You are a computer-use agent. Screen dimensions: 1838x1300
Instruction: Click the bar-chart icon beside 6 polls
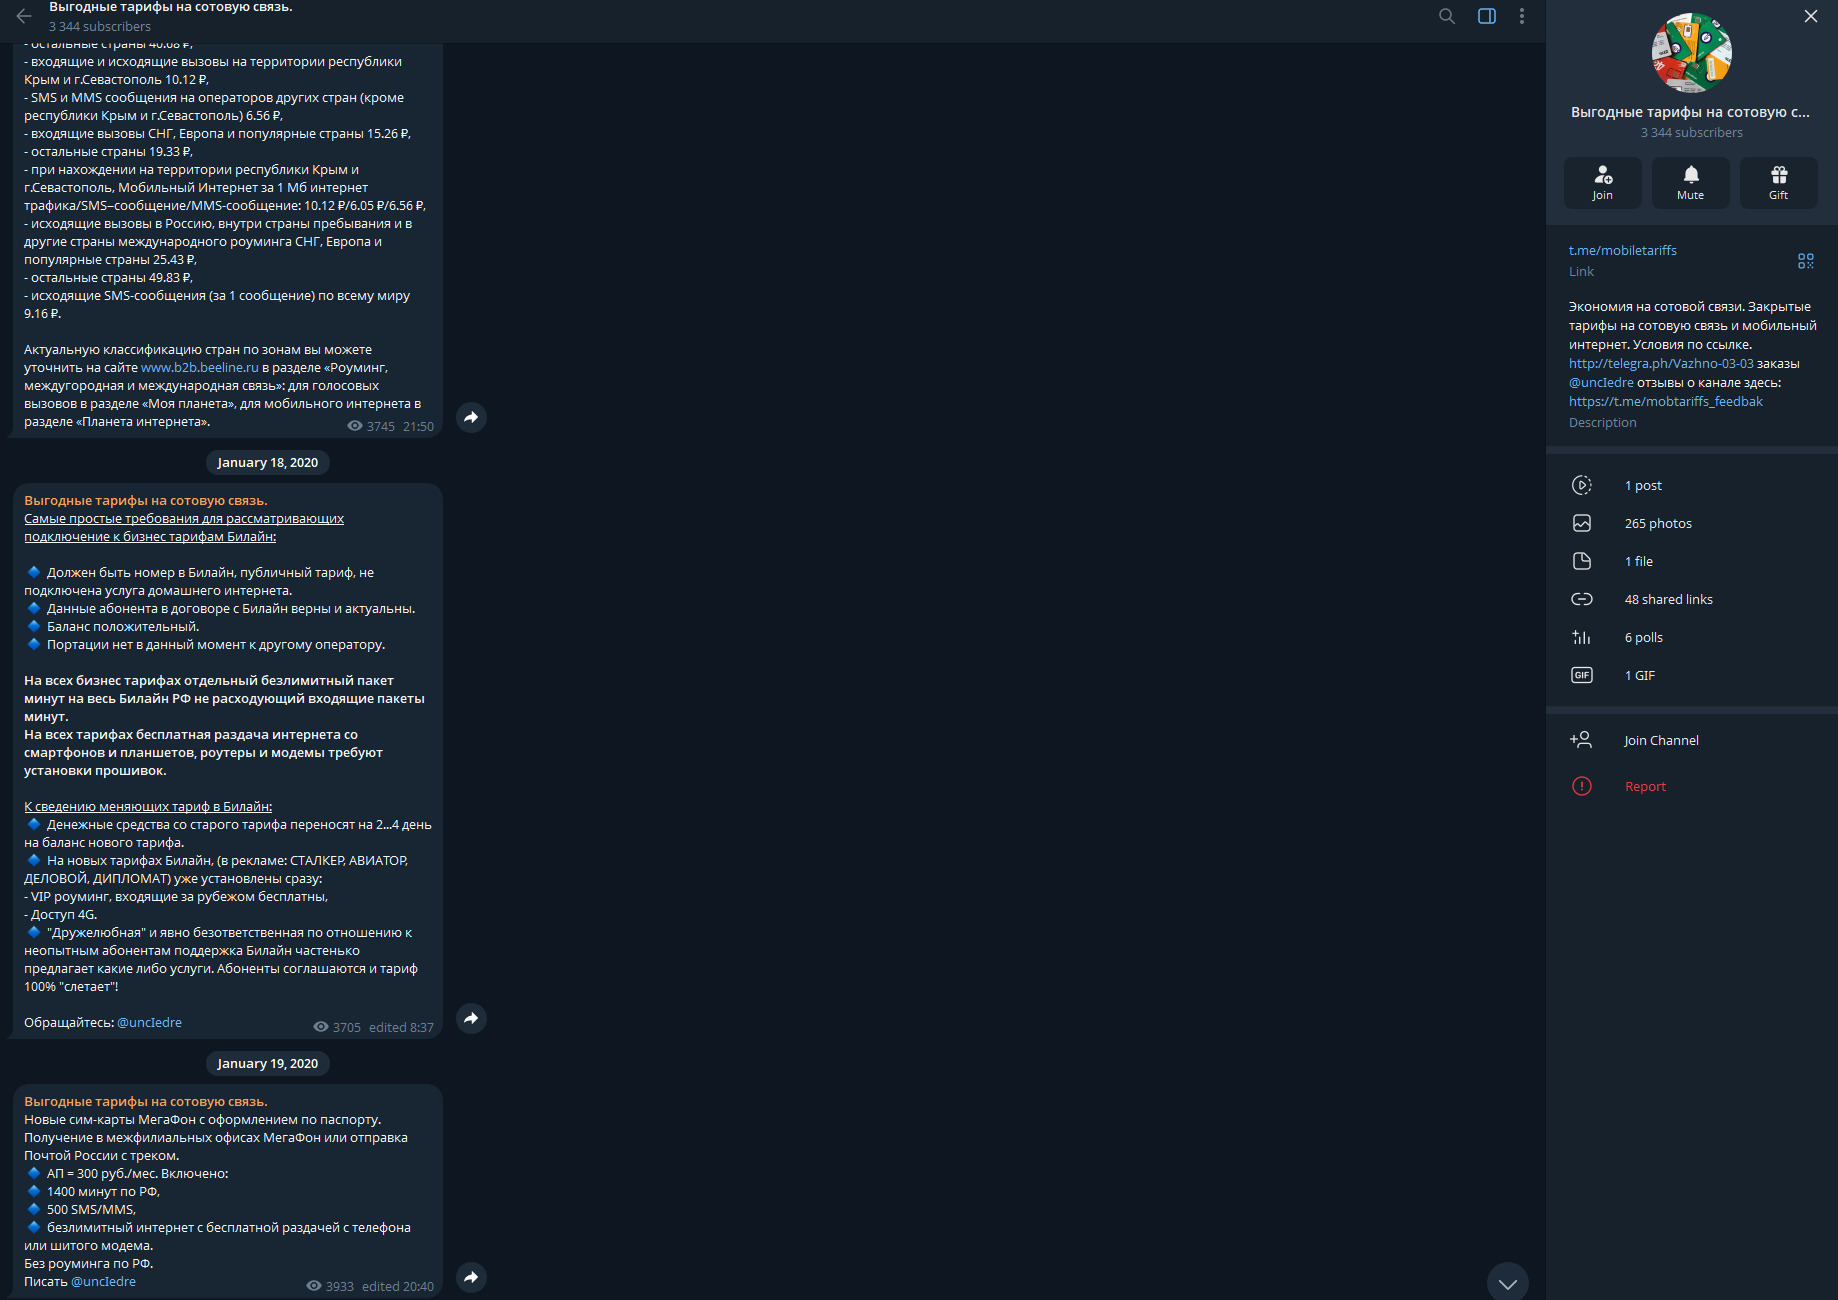(1582, 637)
